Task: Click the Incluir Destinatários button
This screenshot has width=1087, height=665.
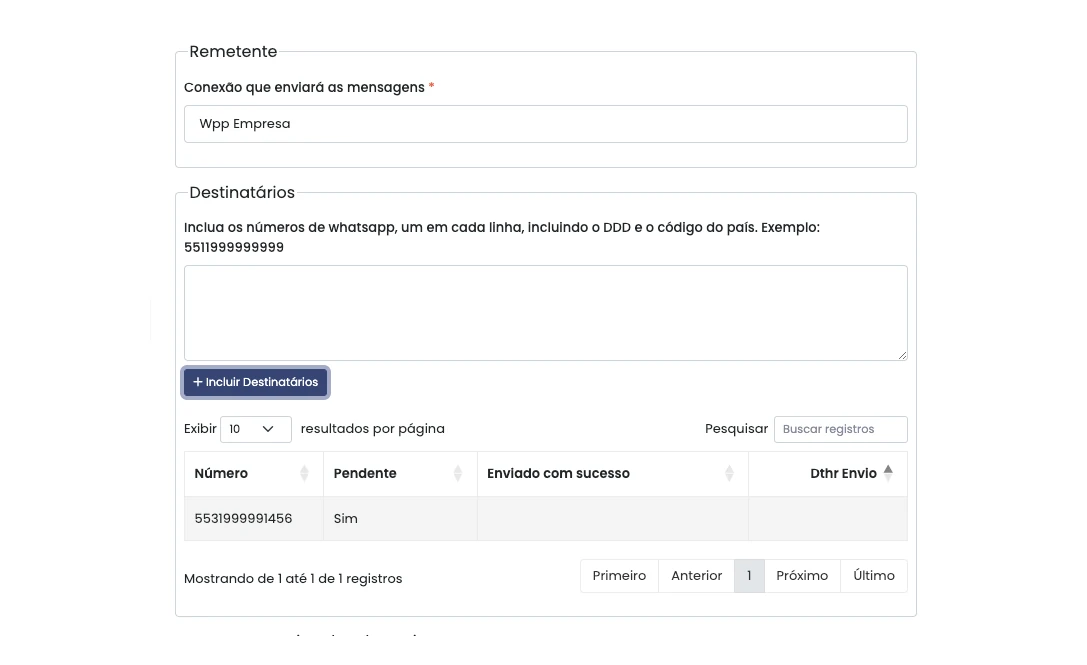Action: [x=256, y=382]
